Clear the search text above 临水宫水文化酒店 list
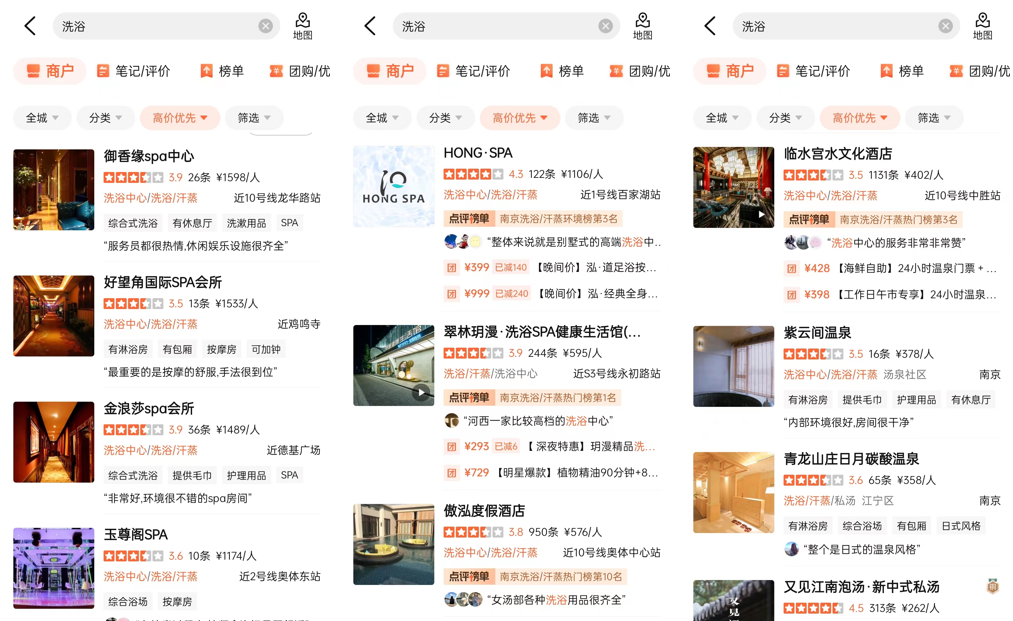The image size is (1013, 621). [945, 26]
